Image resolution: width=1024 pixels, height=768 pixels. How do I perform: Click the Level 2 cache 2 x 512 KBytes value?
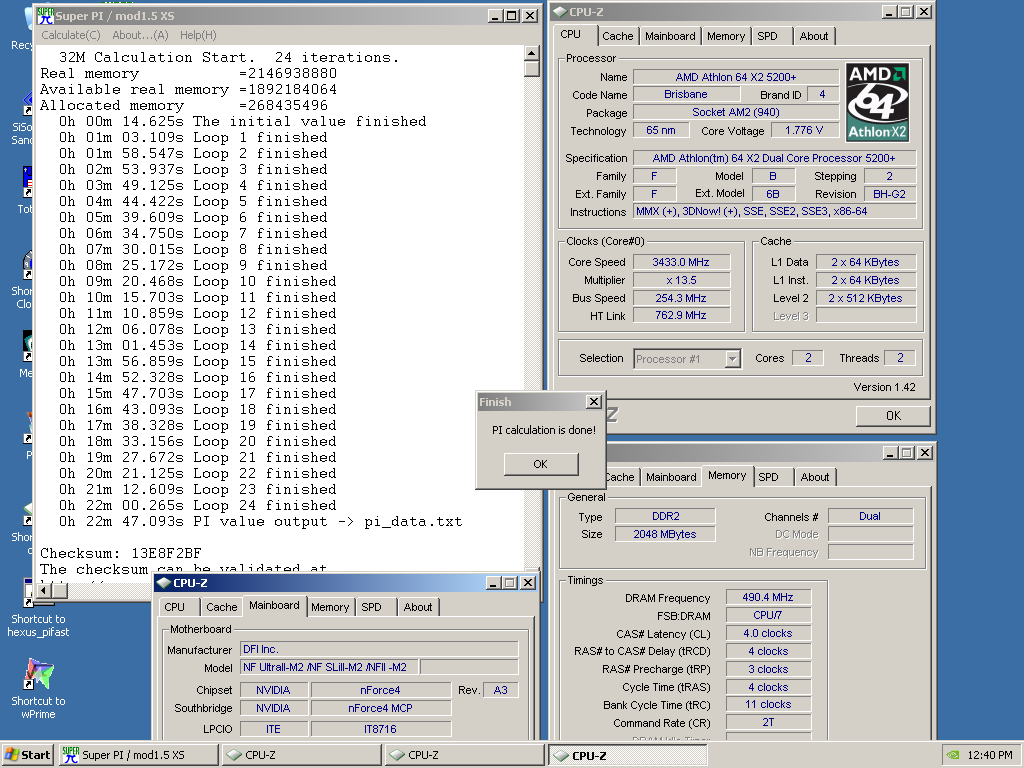[x=866, y=298]
